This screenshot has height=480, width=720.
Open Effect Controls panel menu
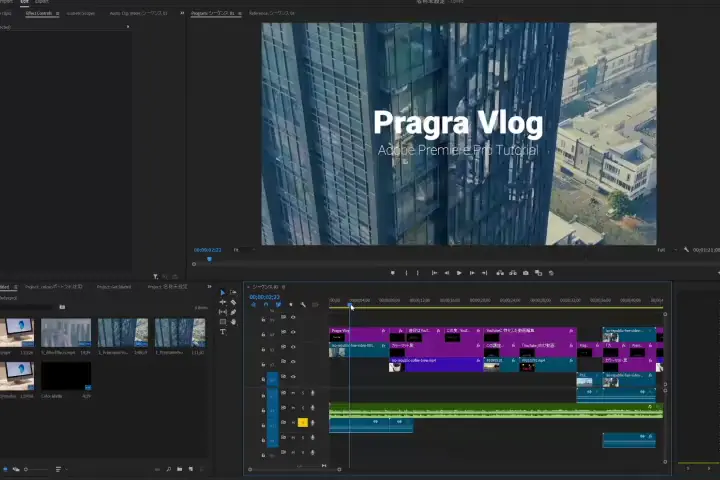point(57,13)
